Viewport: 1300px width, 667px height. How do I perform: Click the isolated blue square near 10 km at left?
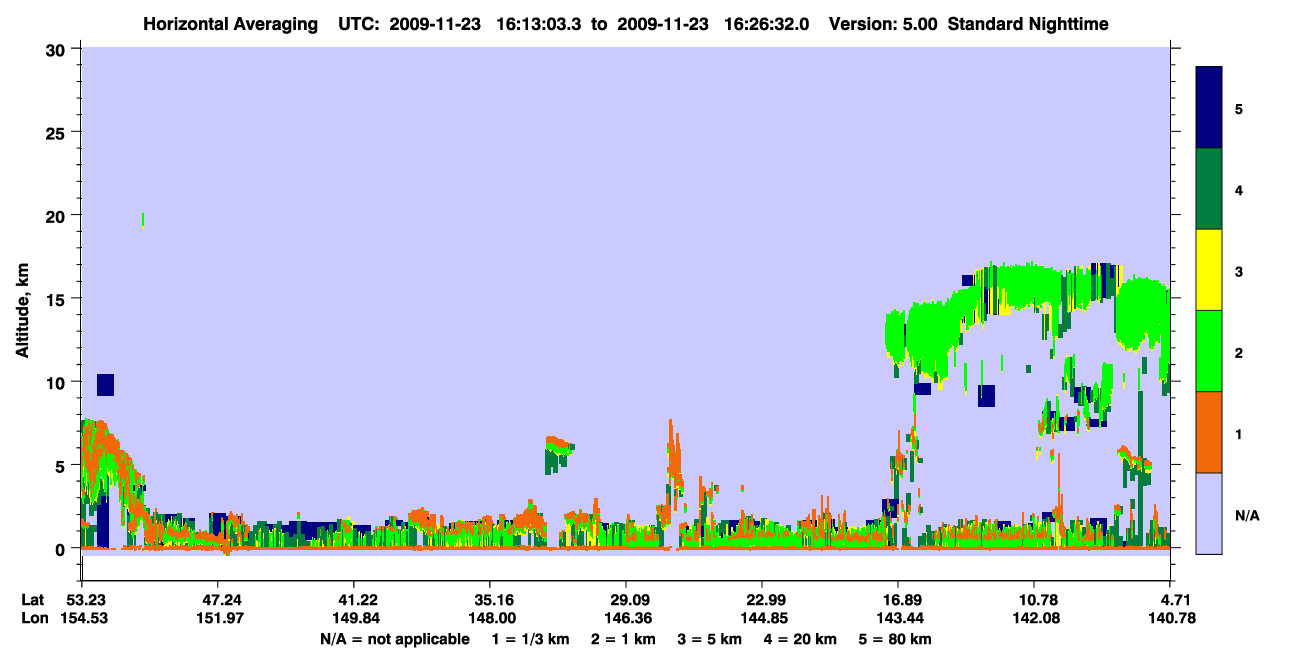tap(105, 385)
